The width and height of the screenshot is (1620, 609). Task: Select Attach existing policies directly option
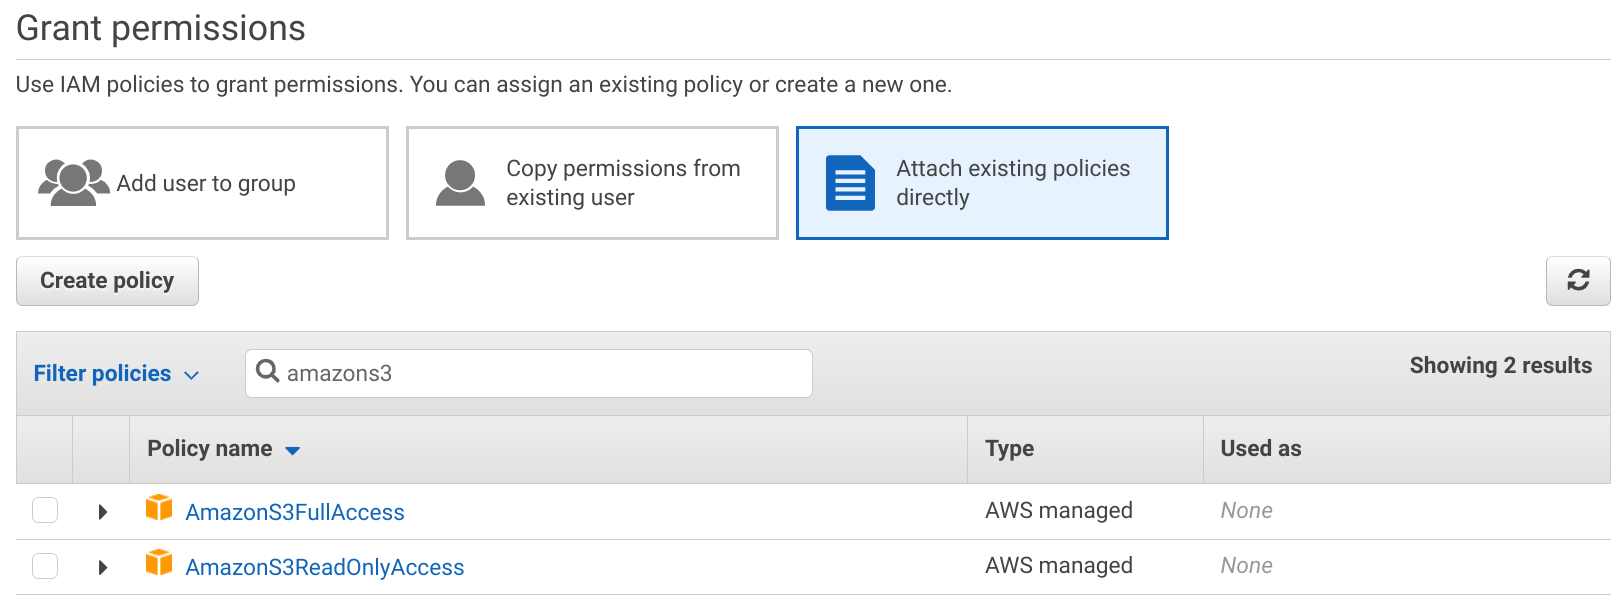click(982, 183)
